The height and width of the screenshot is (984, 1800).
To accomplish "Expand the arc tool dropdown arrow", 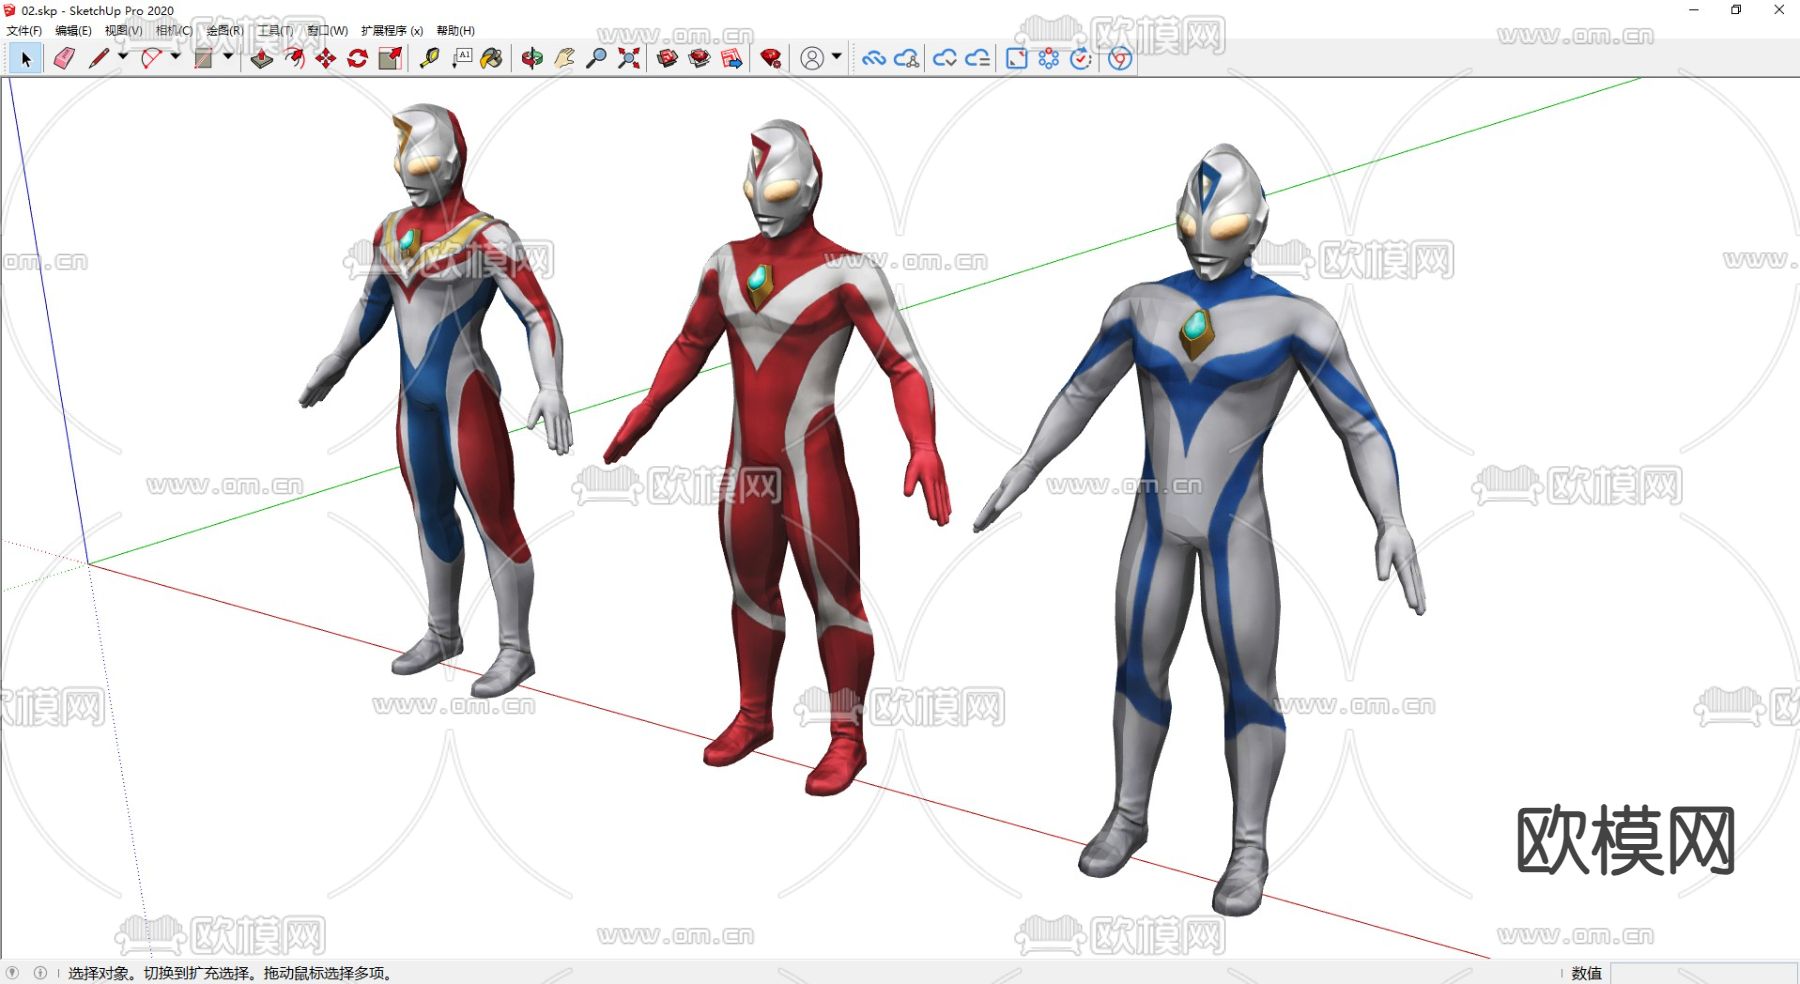I will tap(176, 57).
